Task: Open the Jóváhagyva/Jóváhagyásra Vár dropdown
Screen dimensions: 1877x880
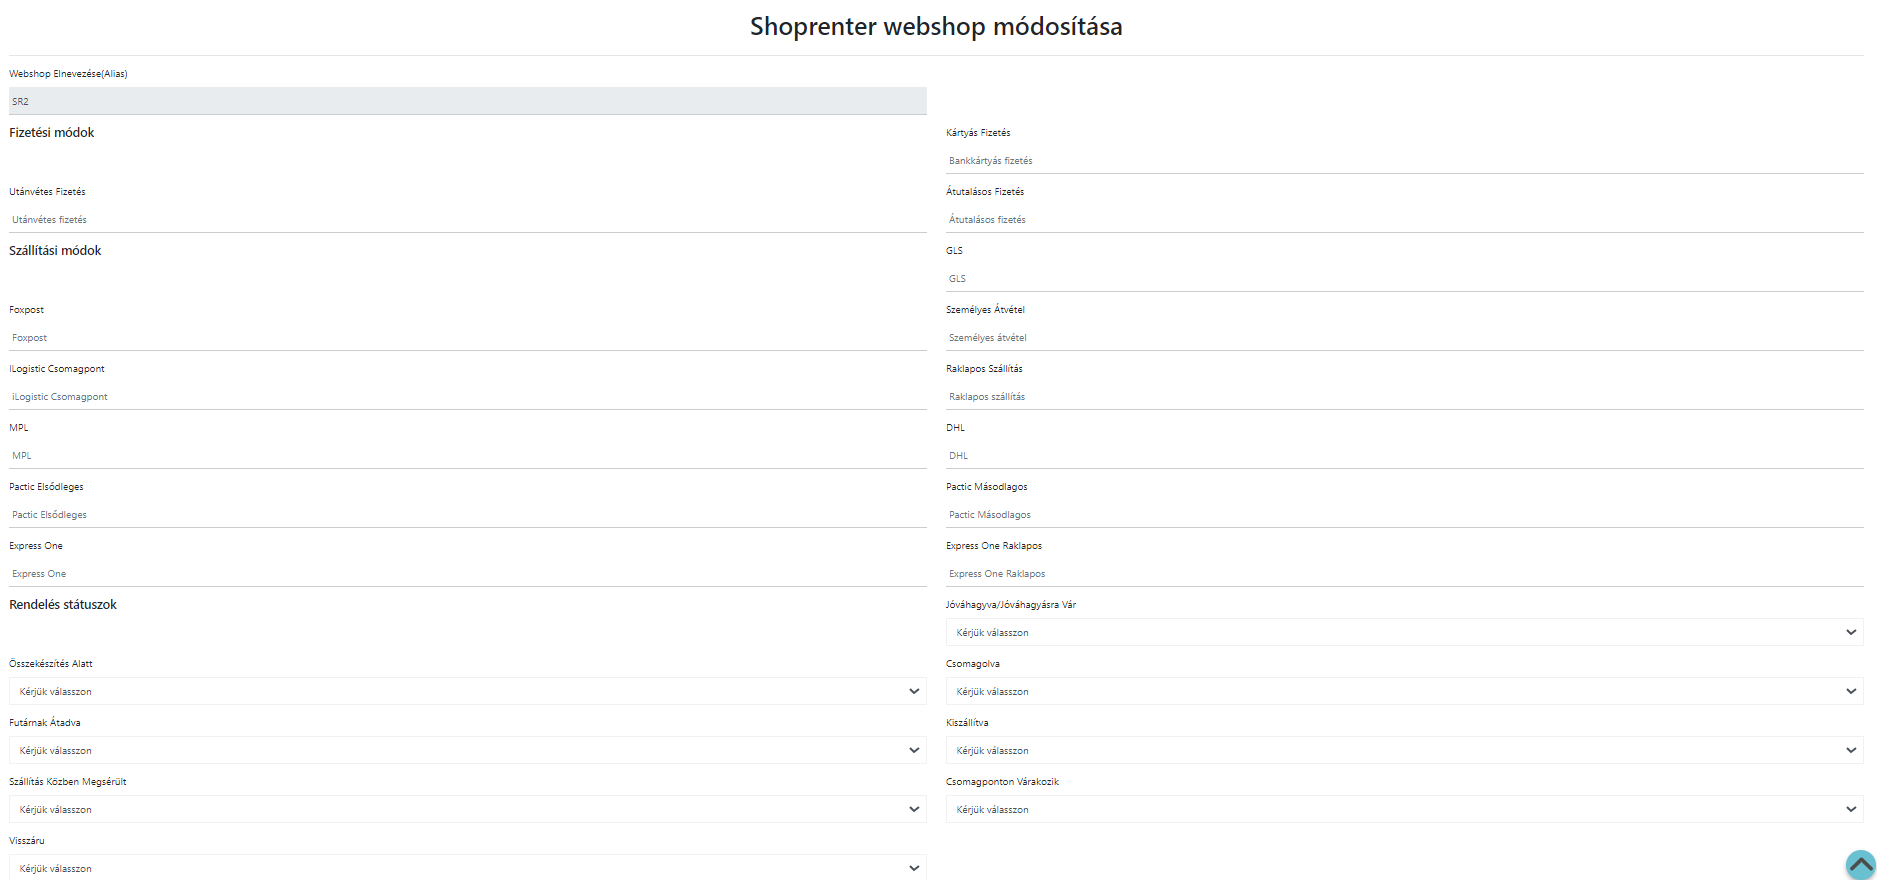Action: pos(1405,632)
